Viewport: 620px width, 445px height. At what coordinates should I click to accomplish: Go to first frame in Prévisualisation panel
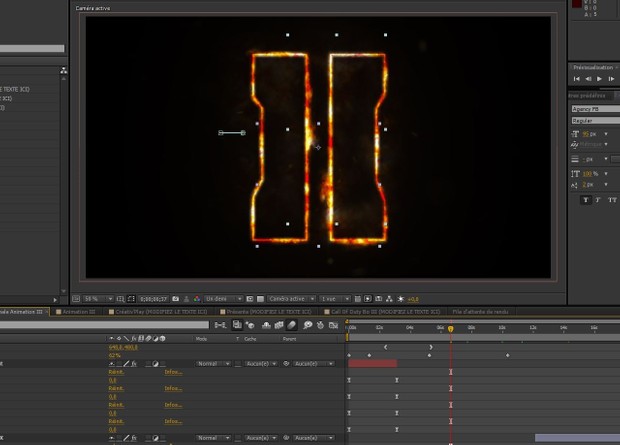pyautogui.click(x=577, y=79)
